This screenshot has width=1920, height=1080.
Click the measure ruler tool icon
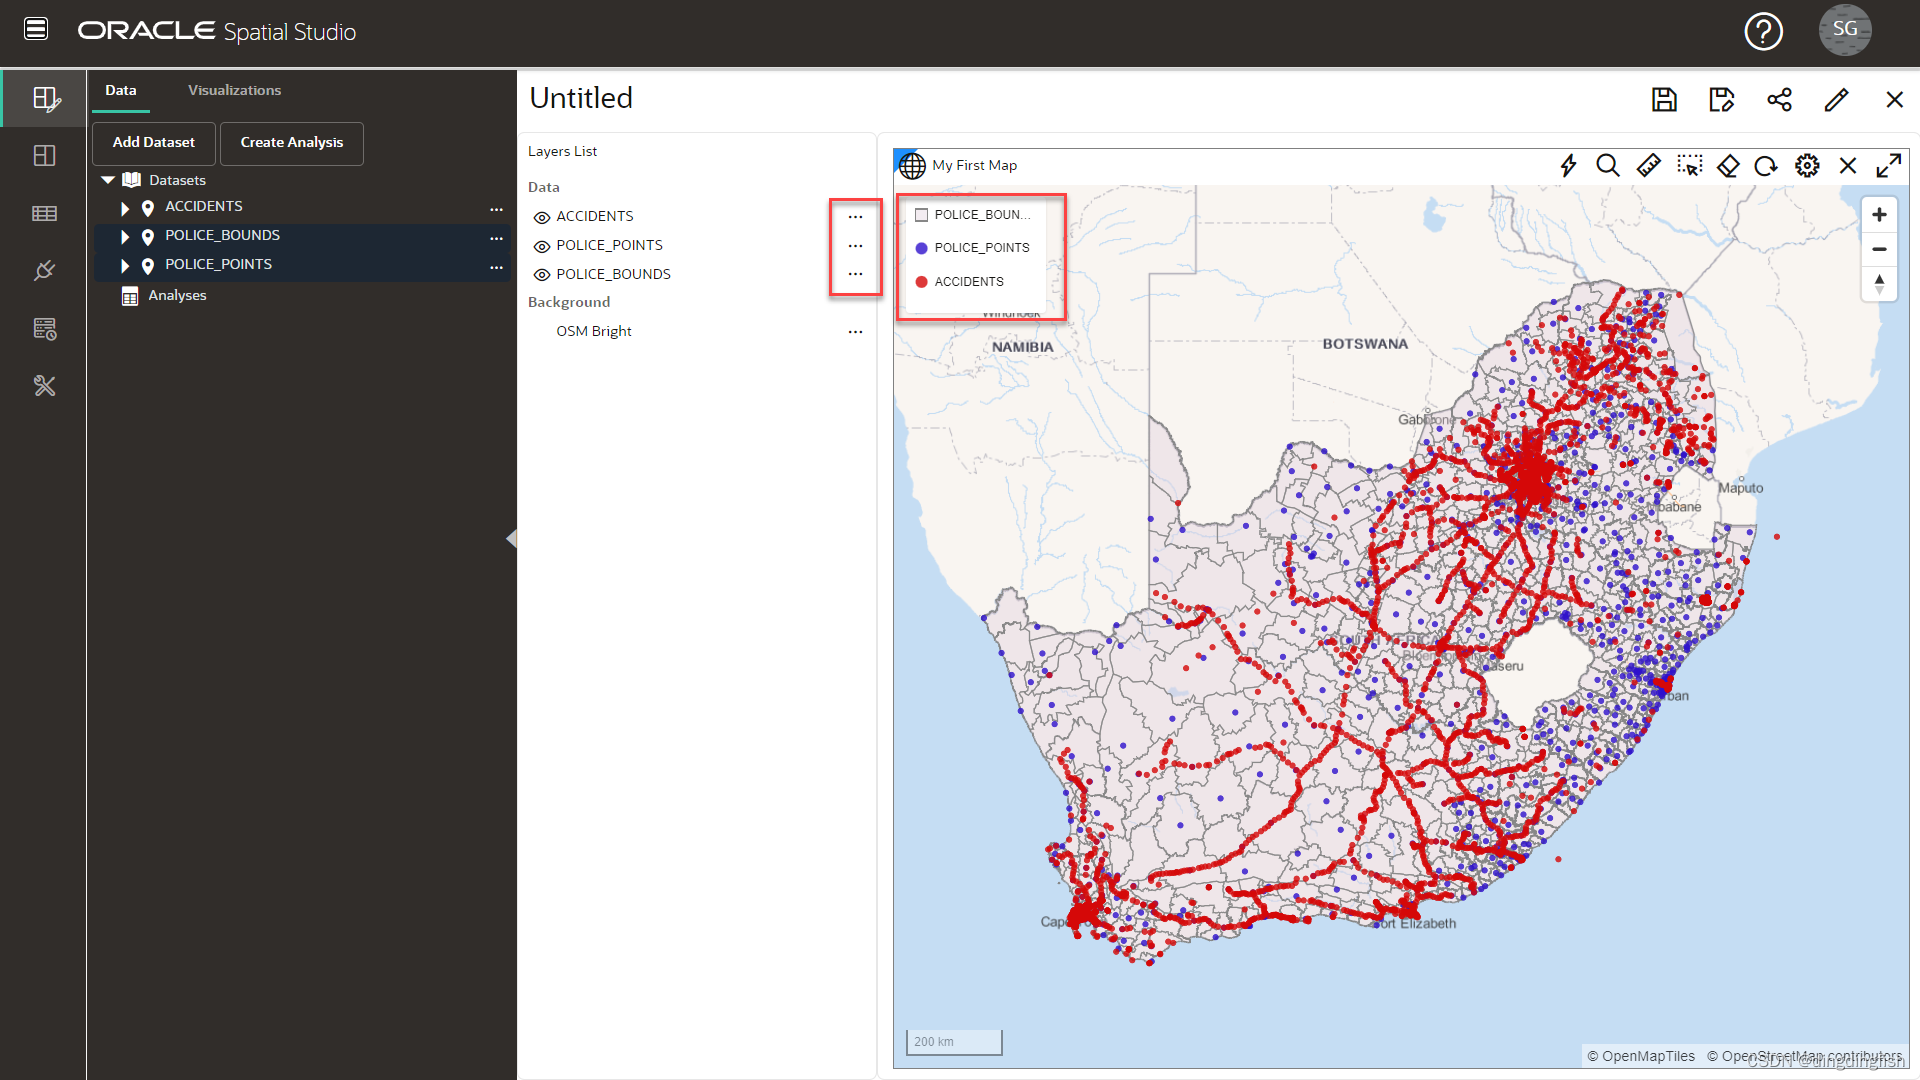tap(1648, 166)
